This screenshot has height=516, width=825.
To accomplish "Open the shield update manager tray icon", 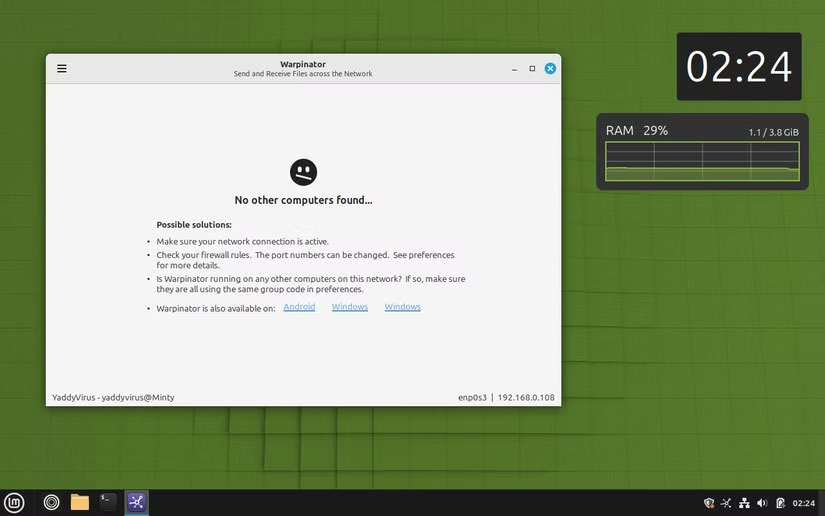I will [709, 503].
